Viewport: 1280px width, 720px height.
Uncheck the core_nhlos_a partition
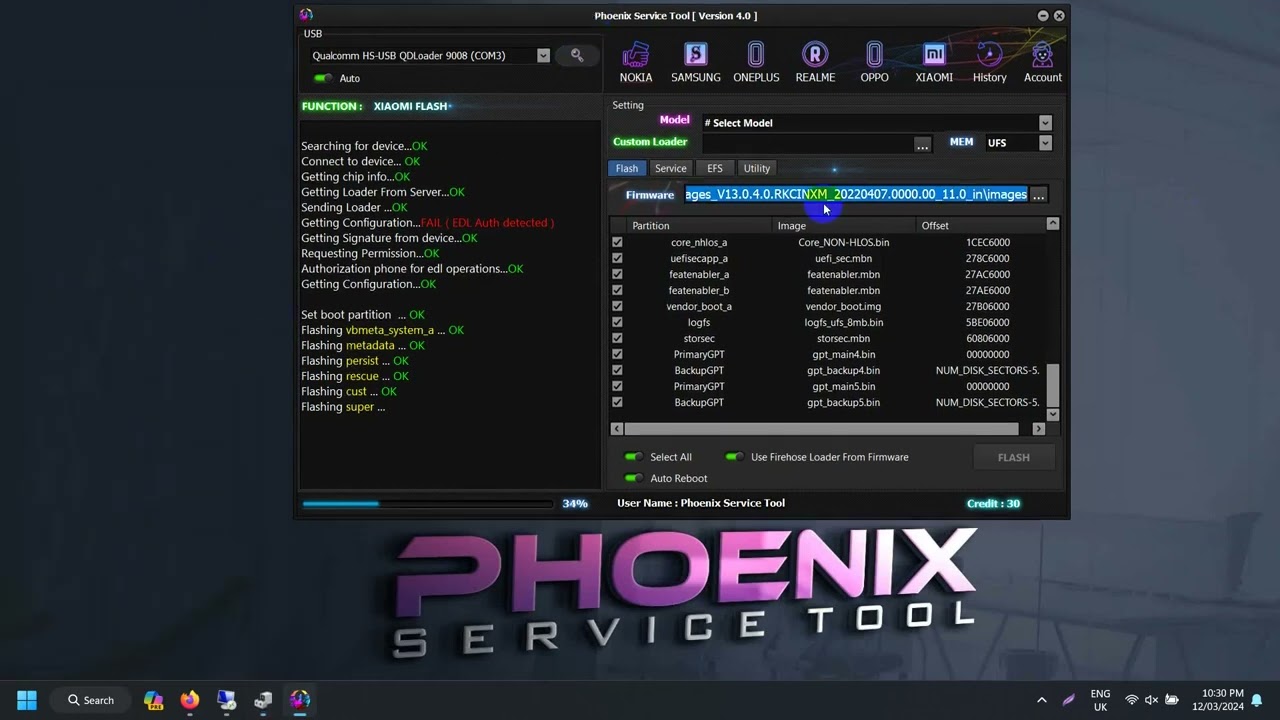point(617,242)
